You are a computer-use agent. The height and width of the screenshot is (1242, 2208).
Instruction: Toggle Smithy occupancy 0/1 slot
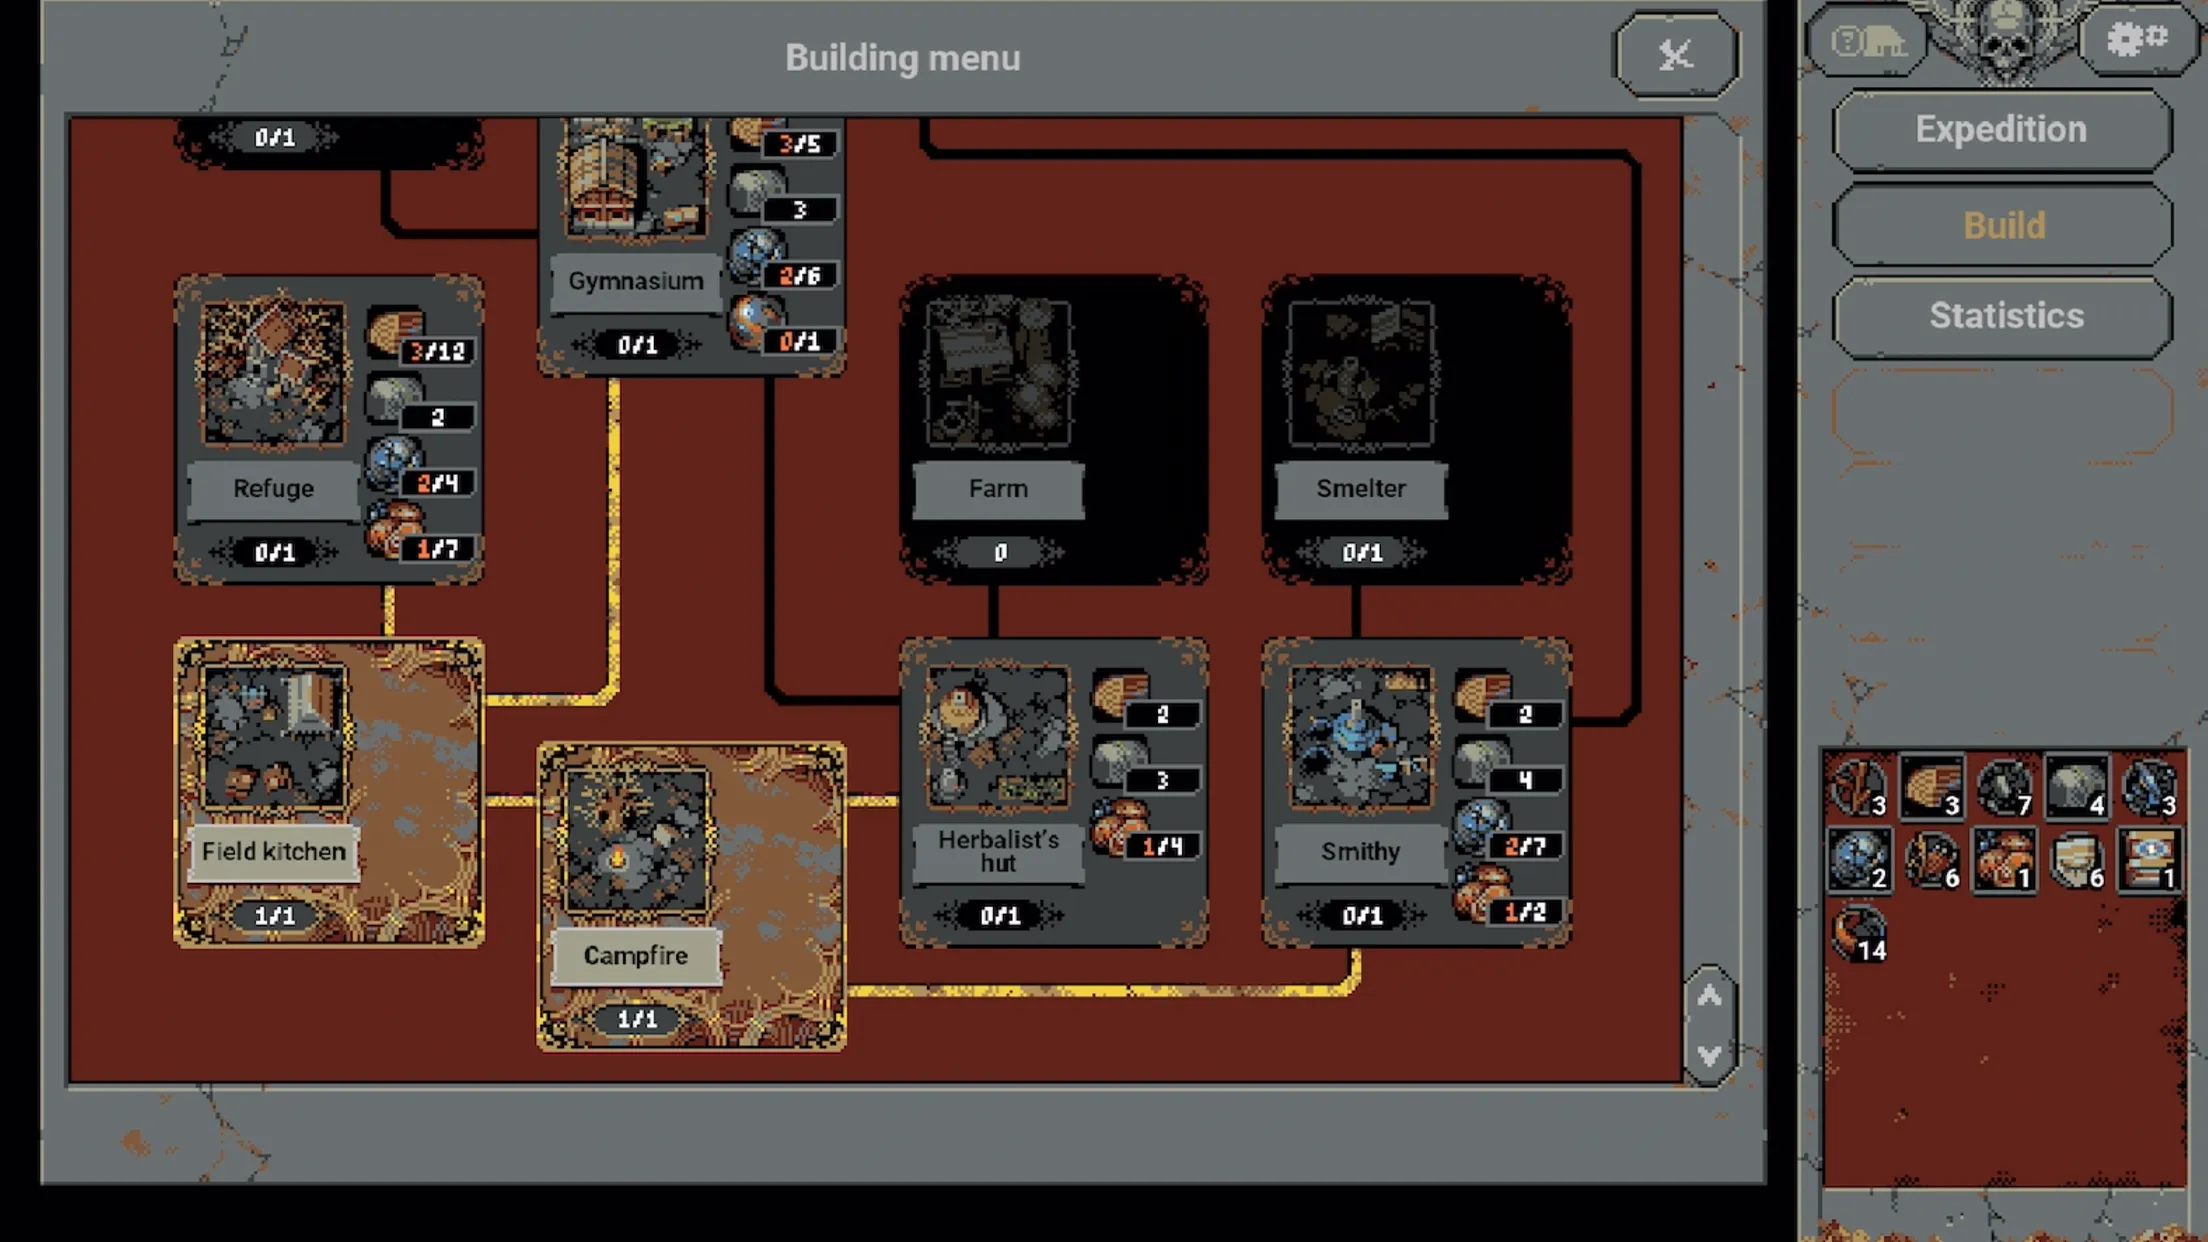coord(1360,914)
